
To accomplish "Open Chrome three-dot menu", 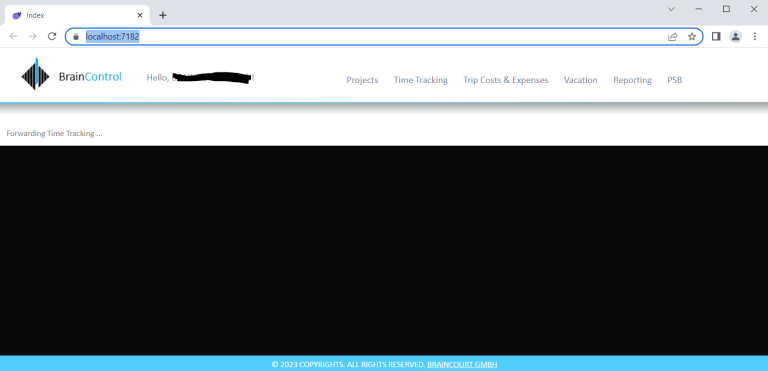I will click(754, 36).
